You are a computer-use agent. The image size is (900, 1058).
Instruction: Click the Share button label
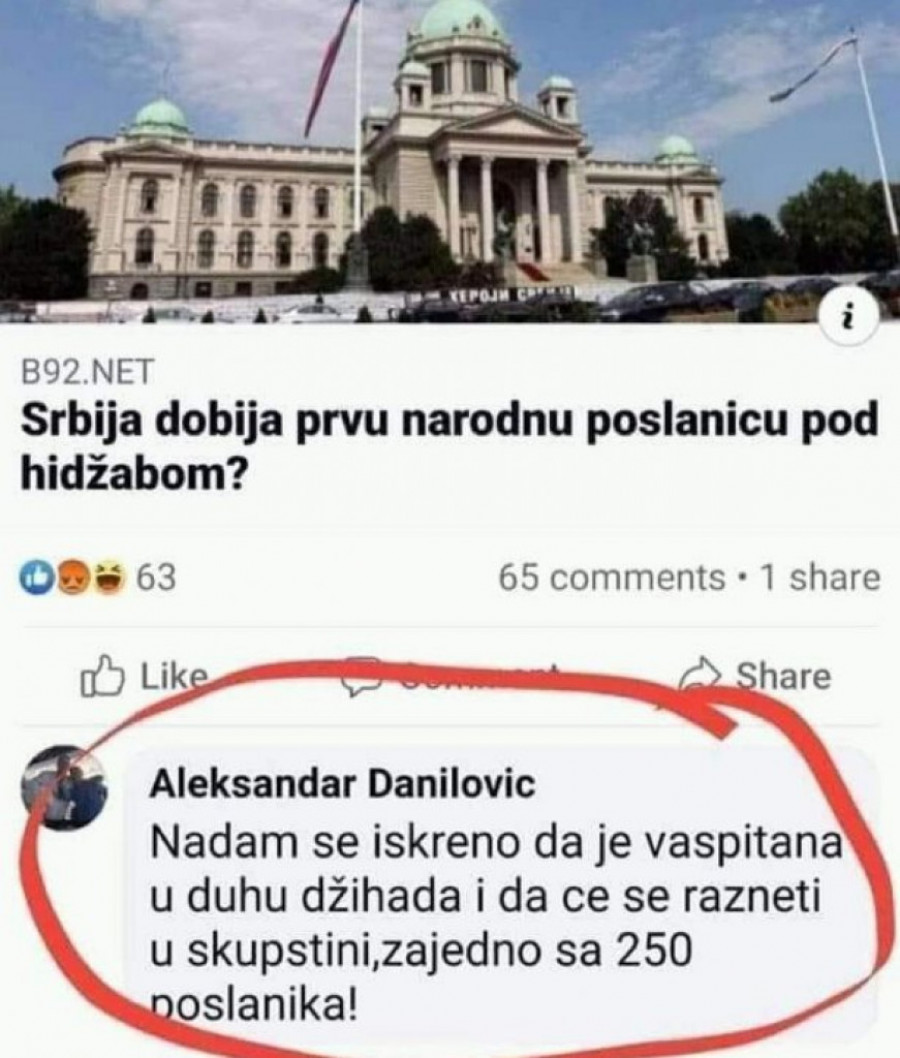[x=783, y=676]
